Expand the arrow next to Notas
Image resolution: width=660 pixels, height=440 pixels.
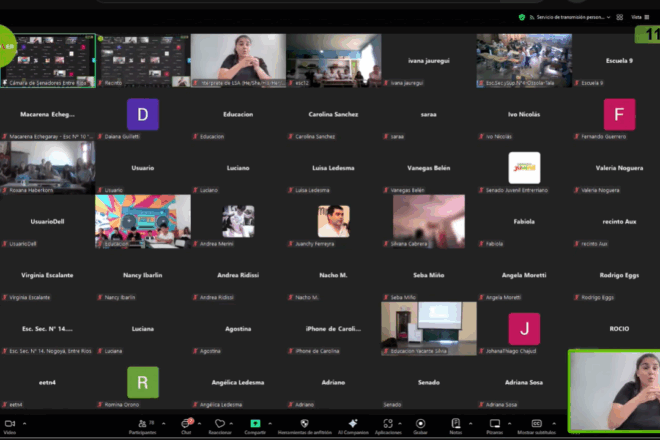[x=471, y=422]
